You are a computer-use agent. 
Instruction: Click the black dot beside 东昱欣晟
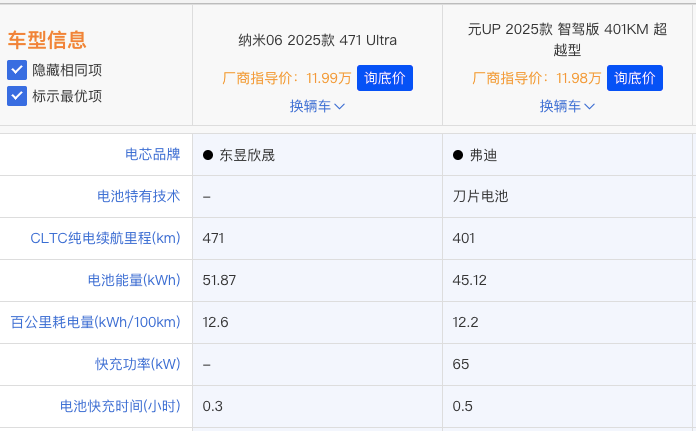coord(208,156)
